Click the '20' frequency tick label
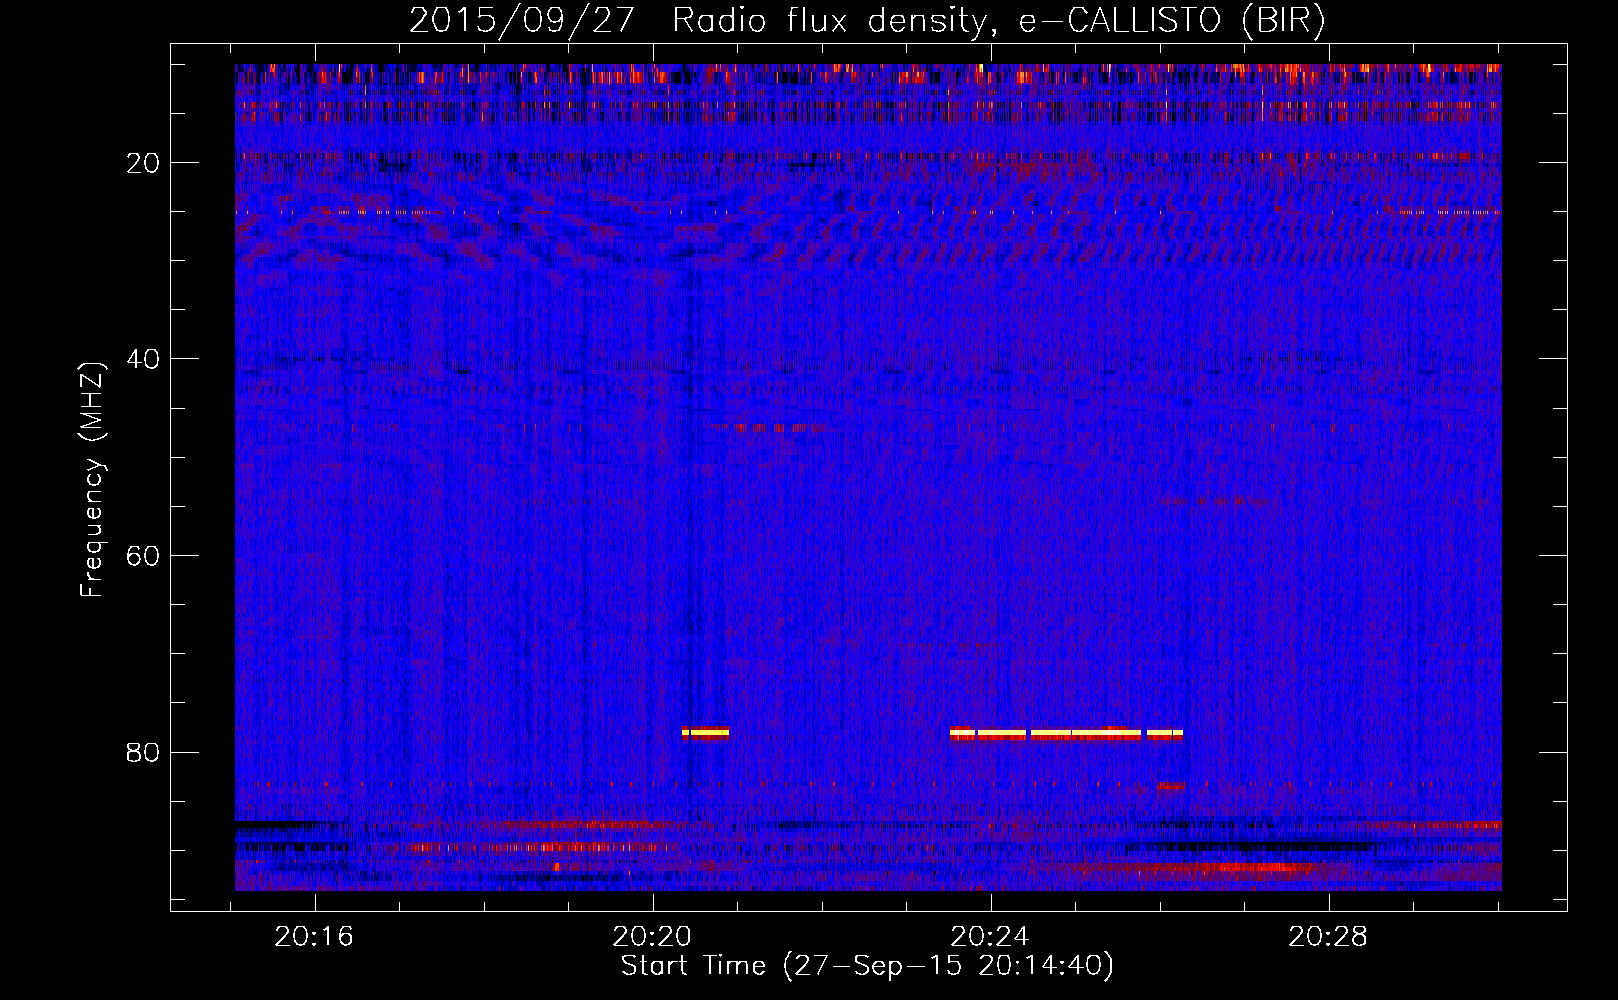 [143, 163]
